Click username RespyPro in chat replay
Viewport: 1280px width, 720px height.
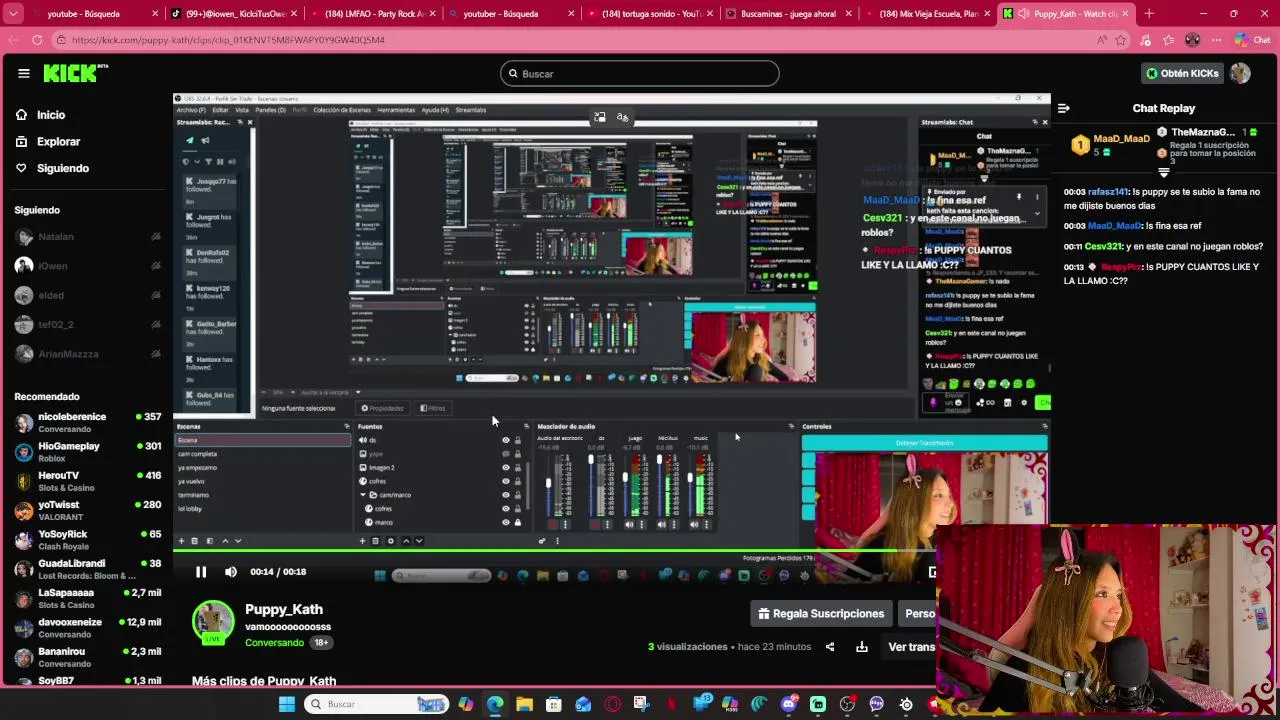click(1121, 268)
